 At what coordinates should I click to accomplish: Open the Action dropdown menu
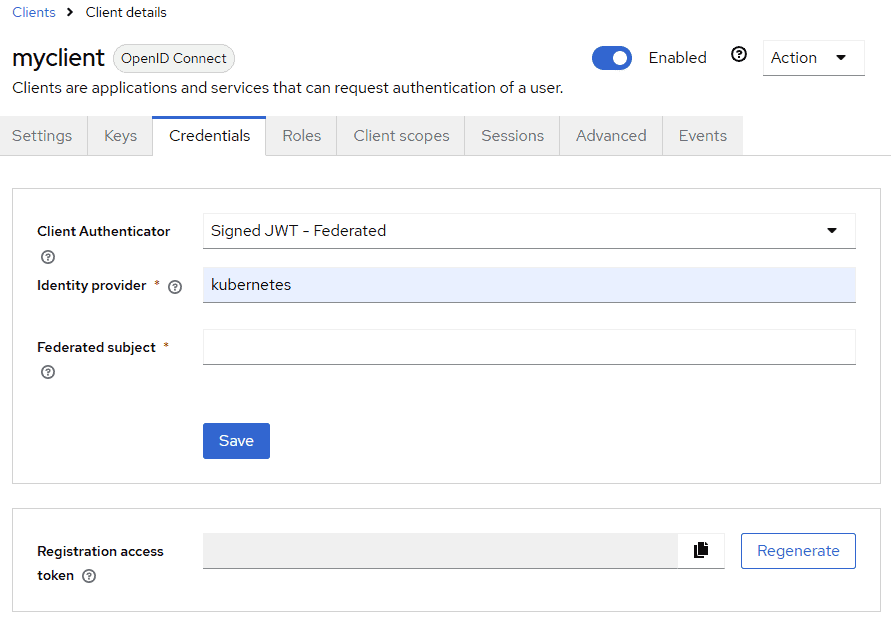pyautogui.click(x=812, y=58)
